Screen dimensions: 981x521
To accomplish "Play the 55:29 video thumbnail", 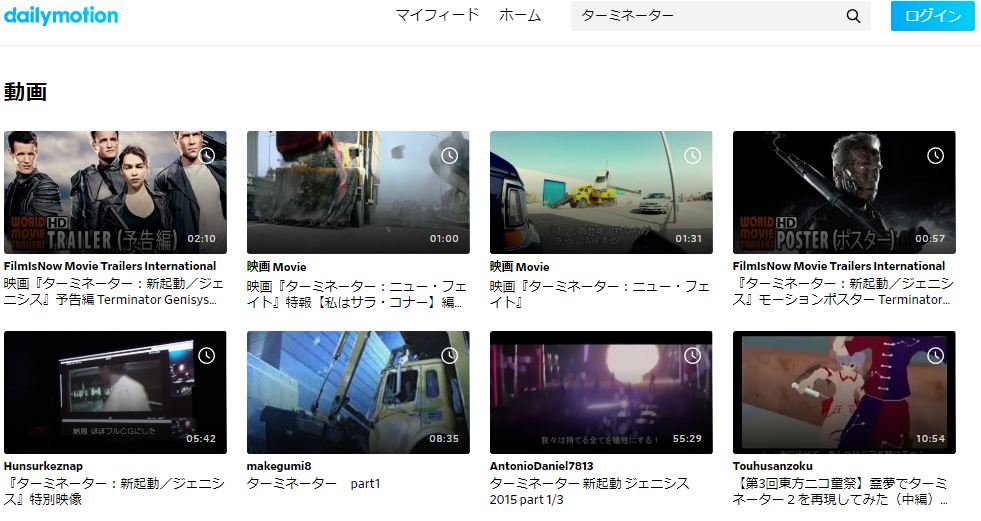I will (x=601, y=392).
